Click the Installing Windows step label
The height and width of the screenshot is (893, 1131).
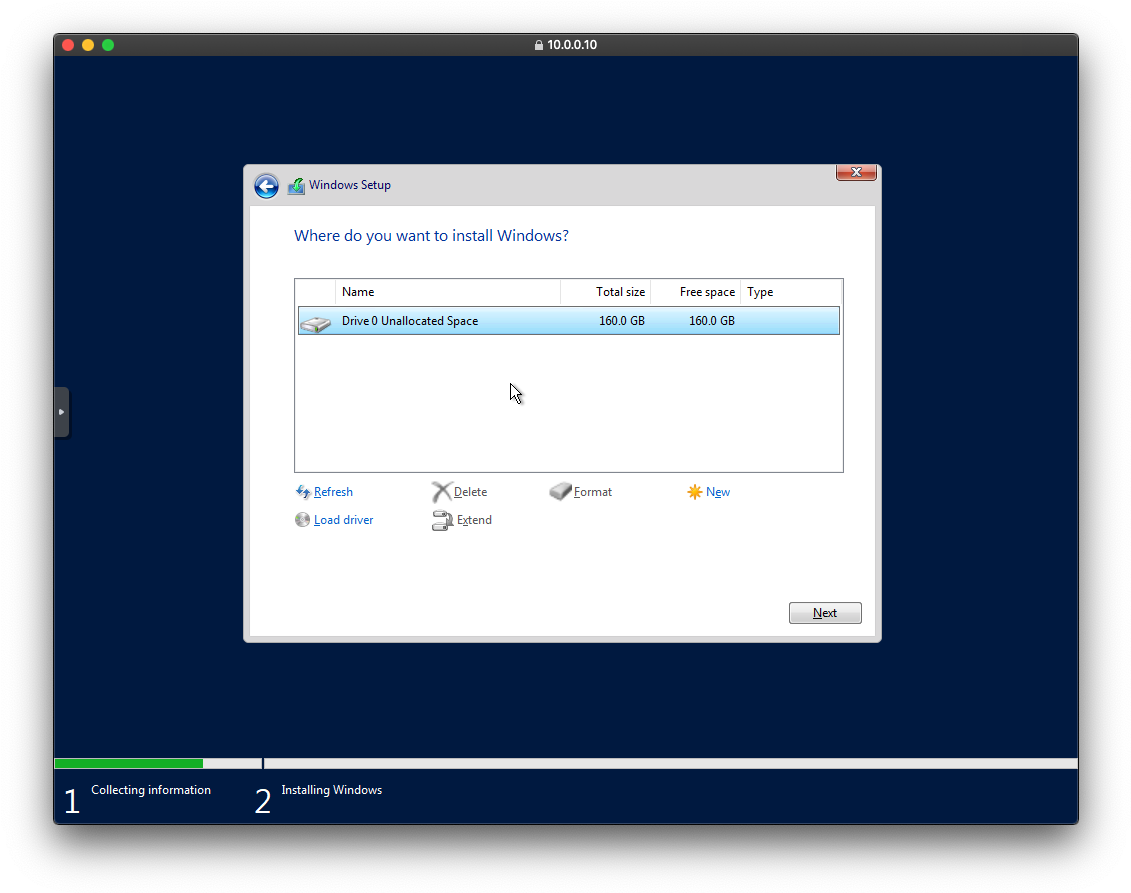click(332, 790)
